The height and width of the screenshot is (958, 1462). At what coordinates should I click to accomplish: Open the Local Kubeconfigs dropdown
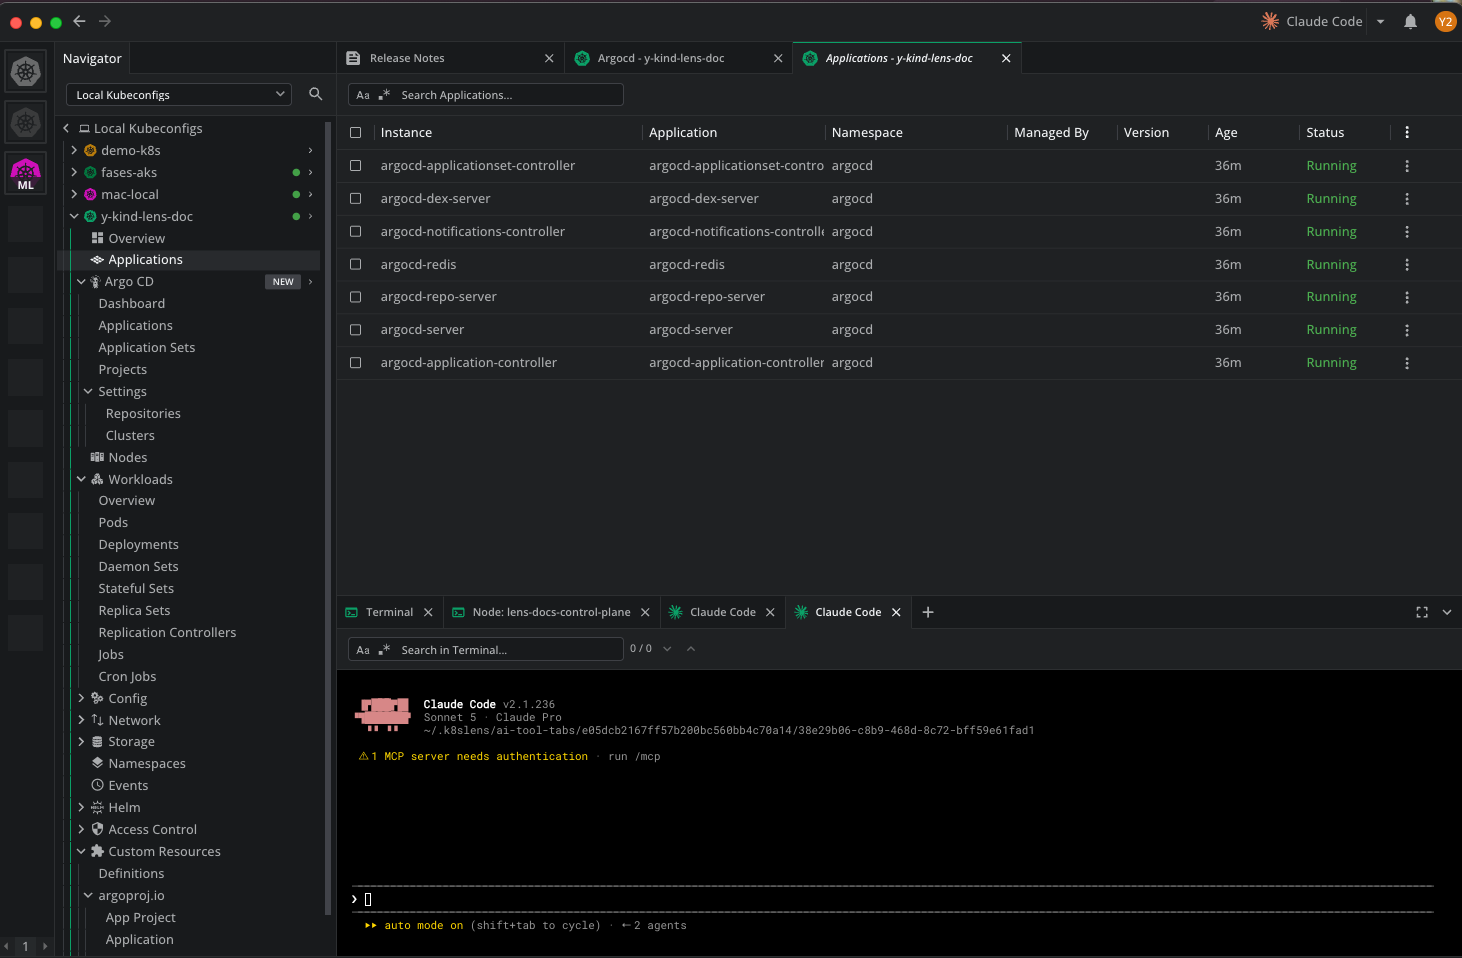[179, 95]
